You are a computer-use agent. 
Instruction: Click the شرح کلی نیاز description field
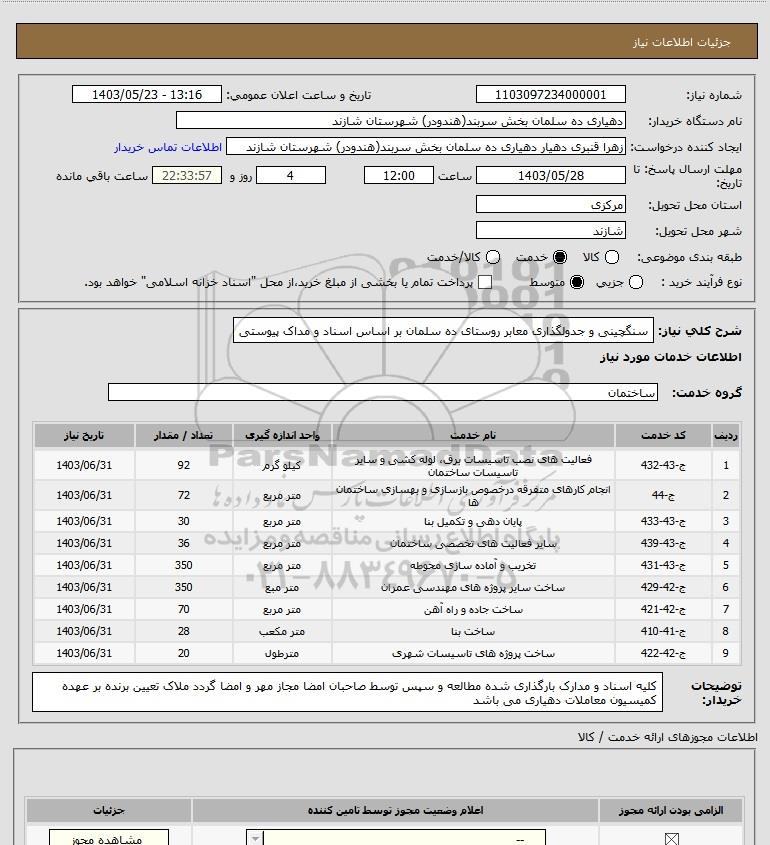click(443, 330)
